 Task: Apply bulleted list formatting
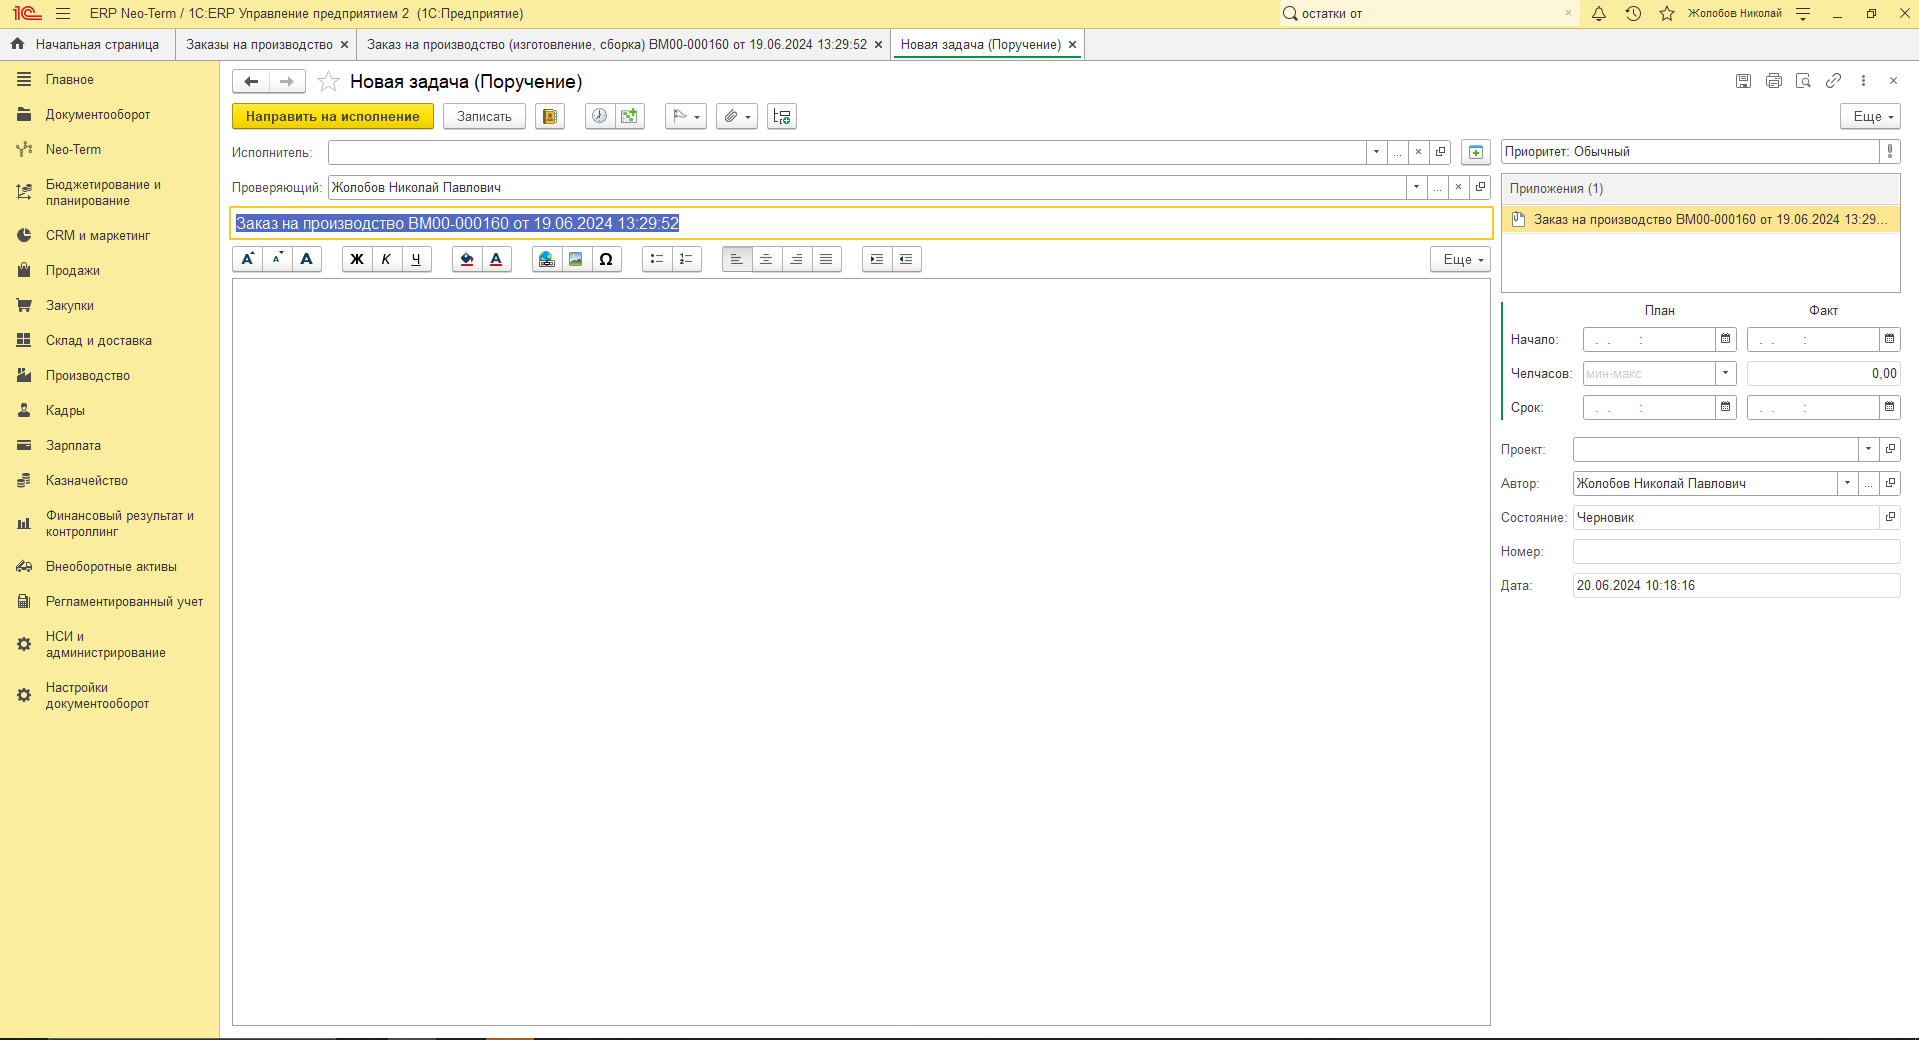pos(657,259)
